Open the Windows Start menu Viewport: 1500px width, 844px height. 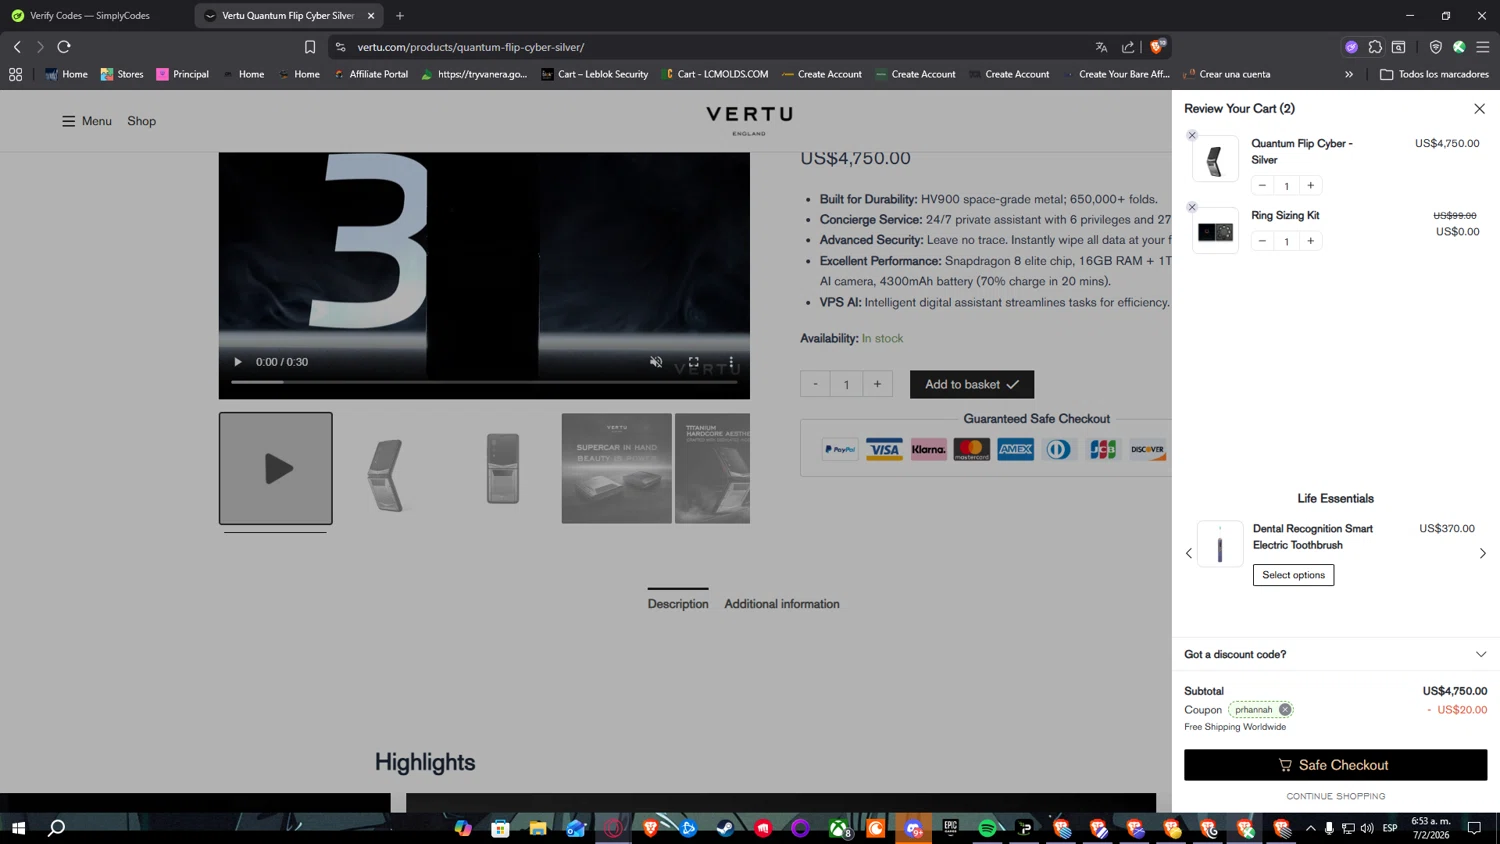[x=18, y=828]
